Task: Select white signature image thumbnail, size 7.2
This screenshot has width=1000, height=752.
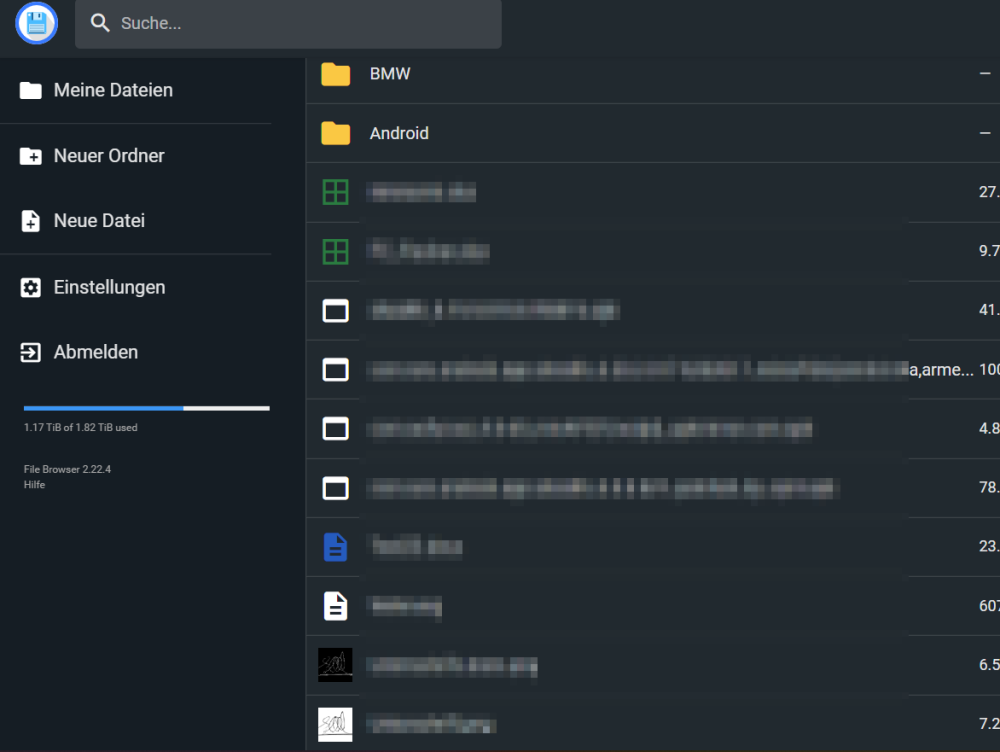Action: click(335, 725)
